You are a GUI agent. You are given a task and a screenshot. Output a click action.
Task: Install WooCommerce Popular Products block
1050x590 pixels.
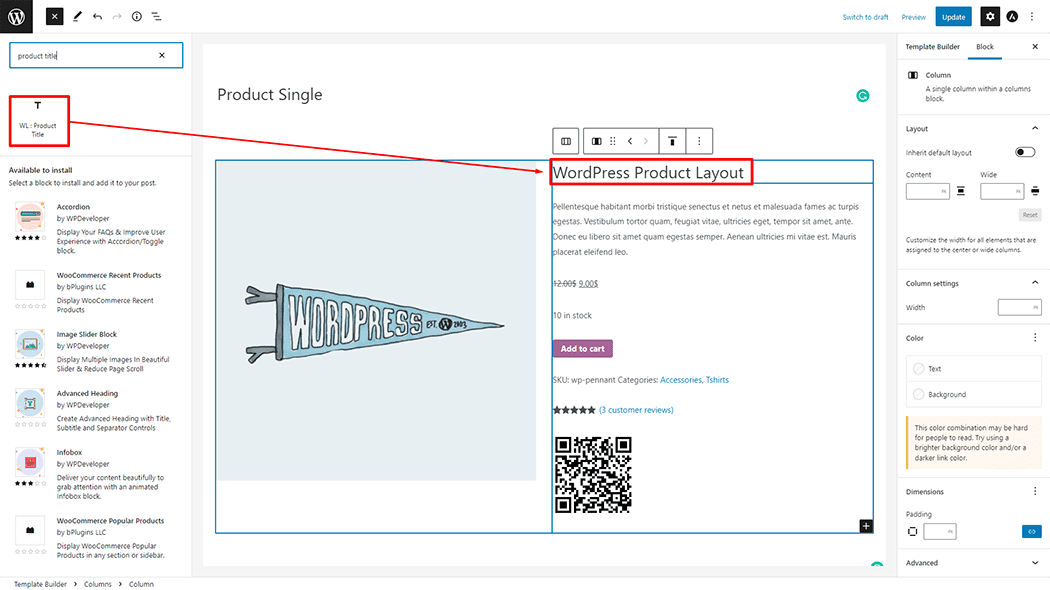click(x=95, y=538)
